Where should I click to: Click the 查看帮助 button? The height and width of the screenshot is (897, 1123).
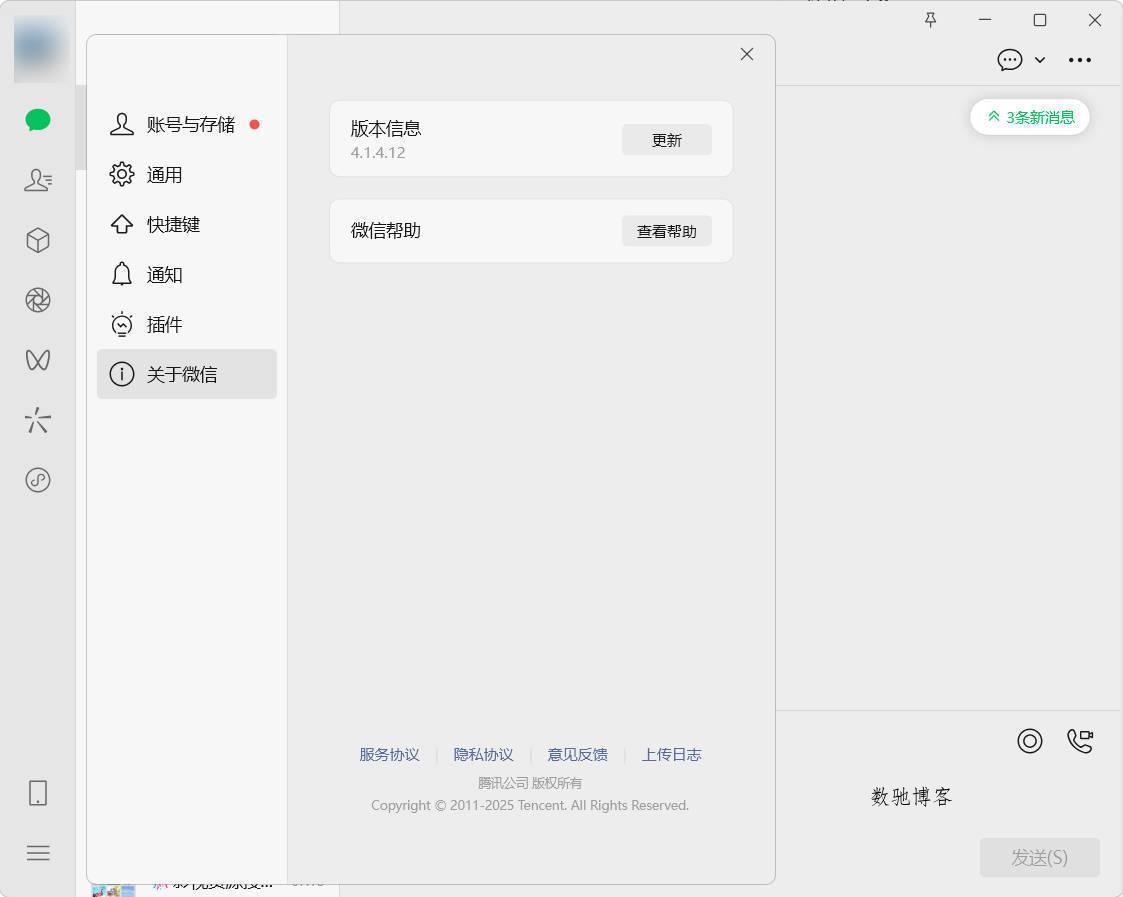click(x=667, y=231)
